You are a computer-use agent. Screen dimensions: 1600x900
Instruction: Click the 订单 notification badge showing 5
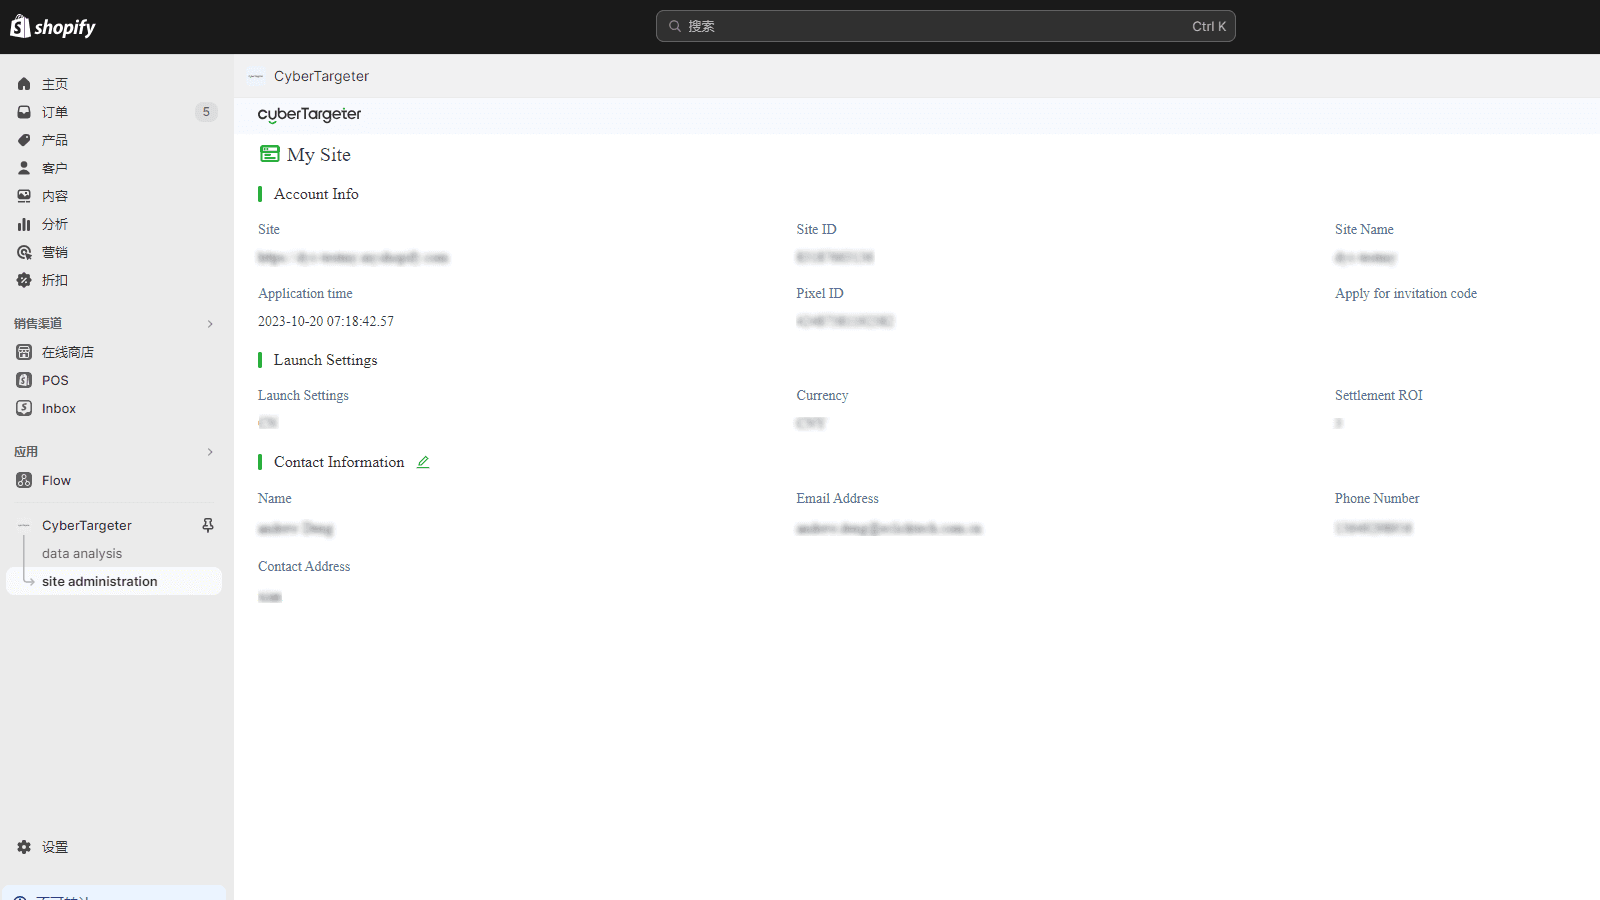click(206, 112)
